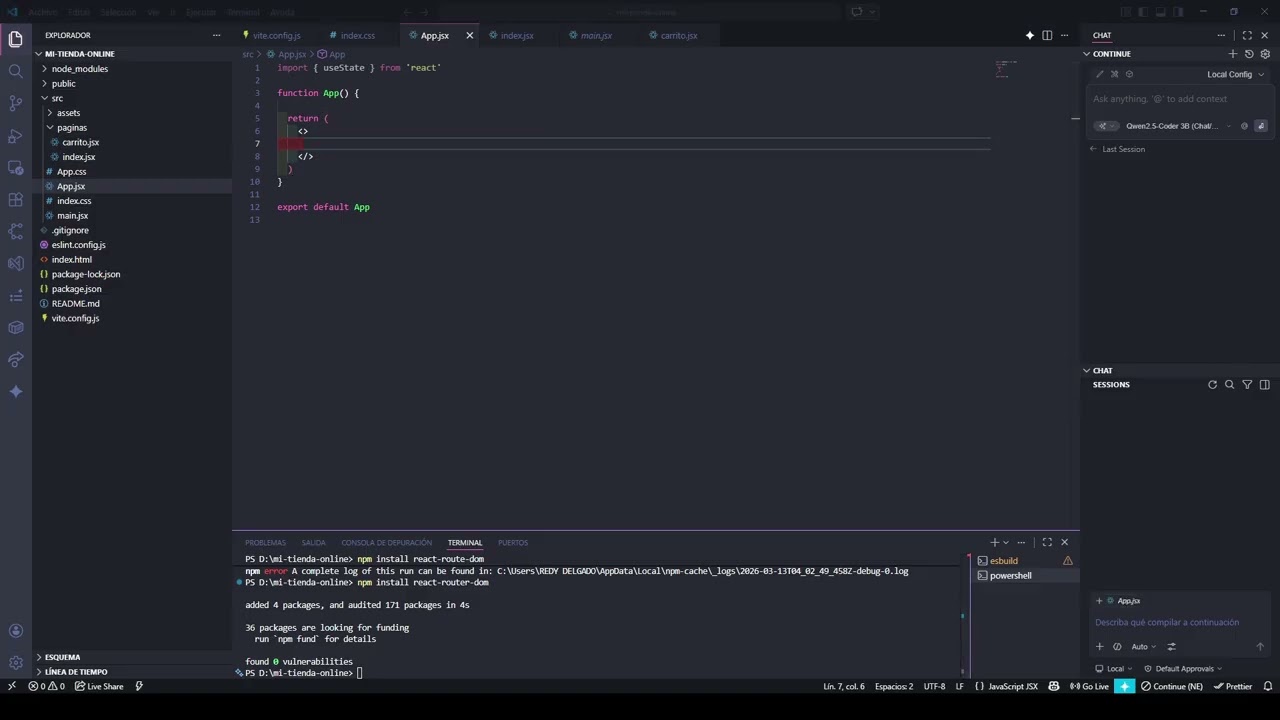Open the Run and Debug view

[15, 135]
